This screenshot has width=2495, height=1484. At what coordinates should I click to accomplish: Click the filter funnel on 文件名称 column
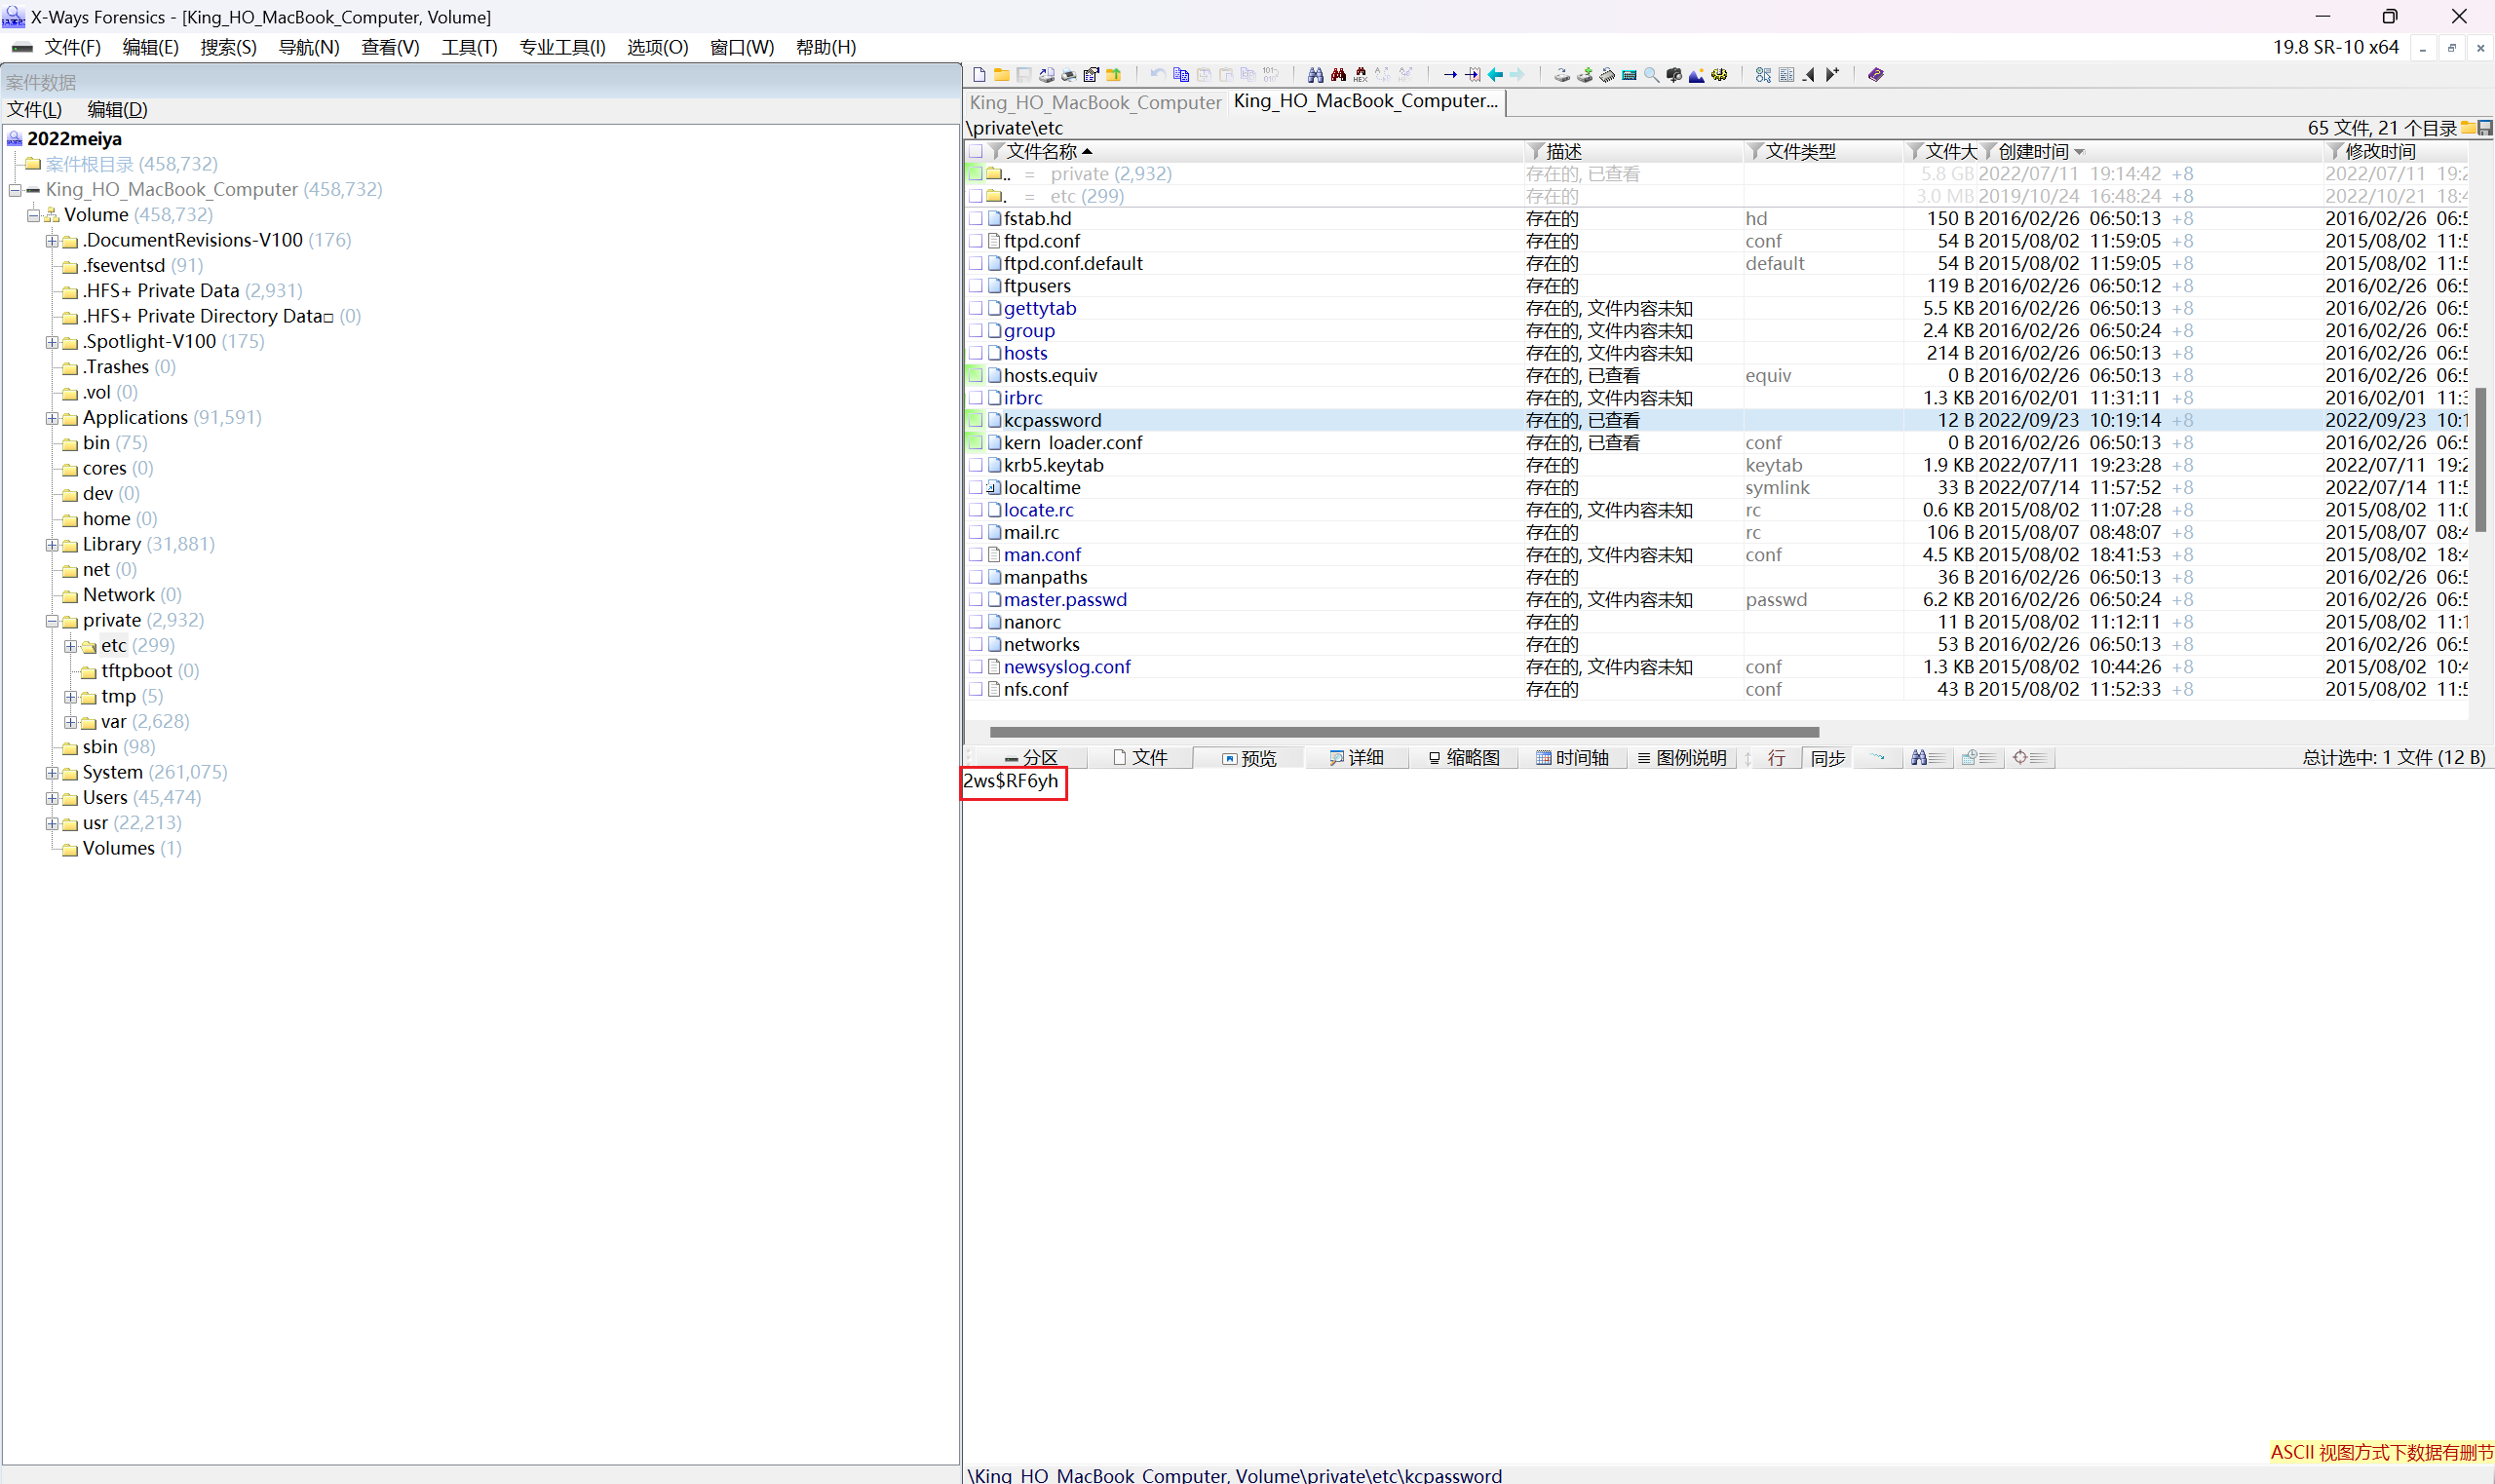(x=996, y=151)
